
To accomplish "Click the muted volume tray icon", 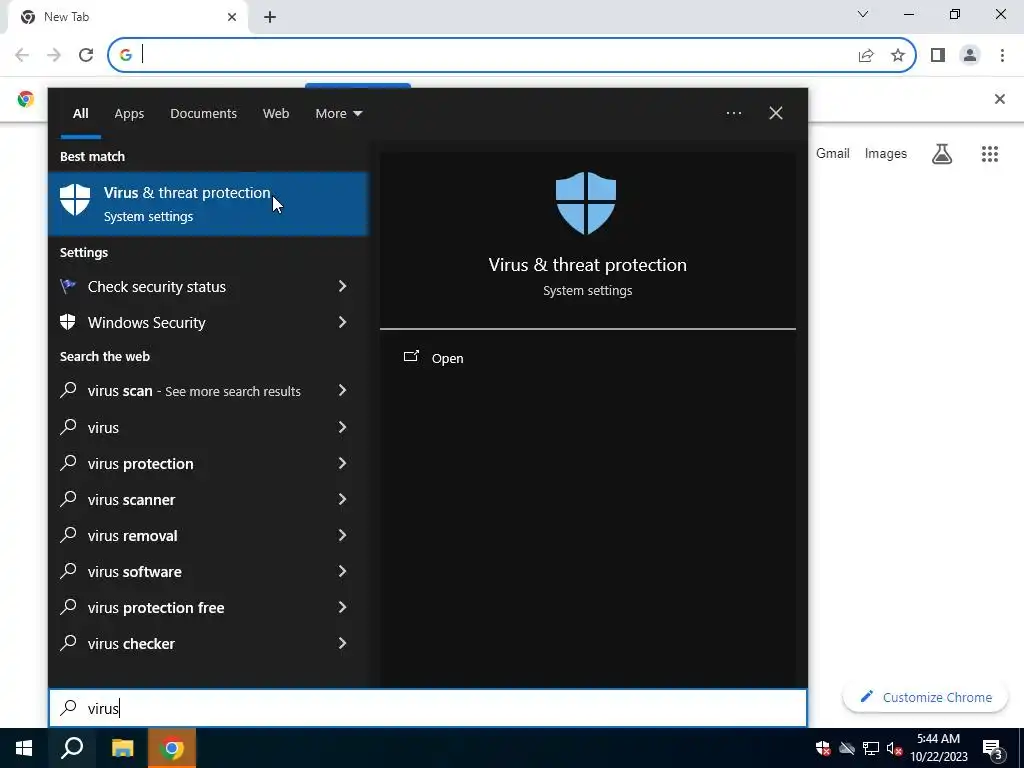I will point(894,748).
